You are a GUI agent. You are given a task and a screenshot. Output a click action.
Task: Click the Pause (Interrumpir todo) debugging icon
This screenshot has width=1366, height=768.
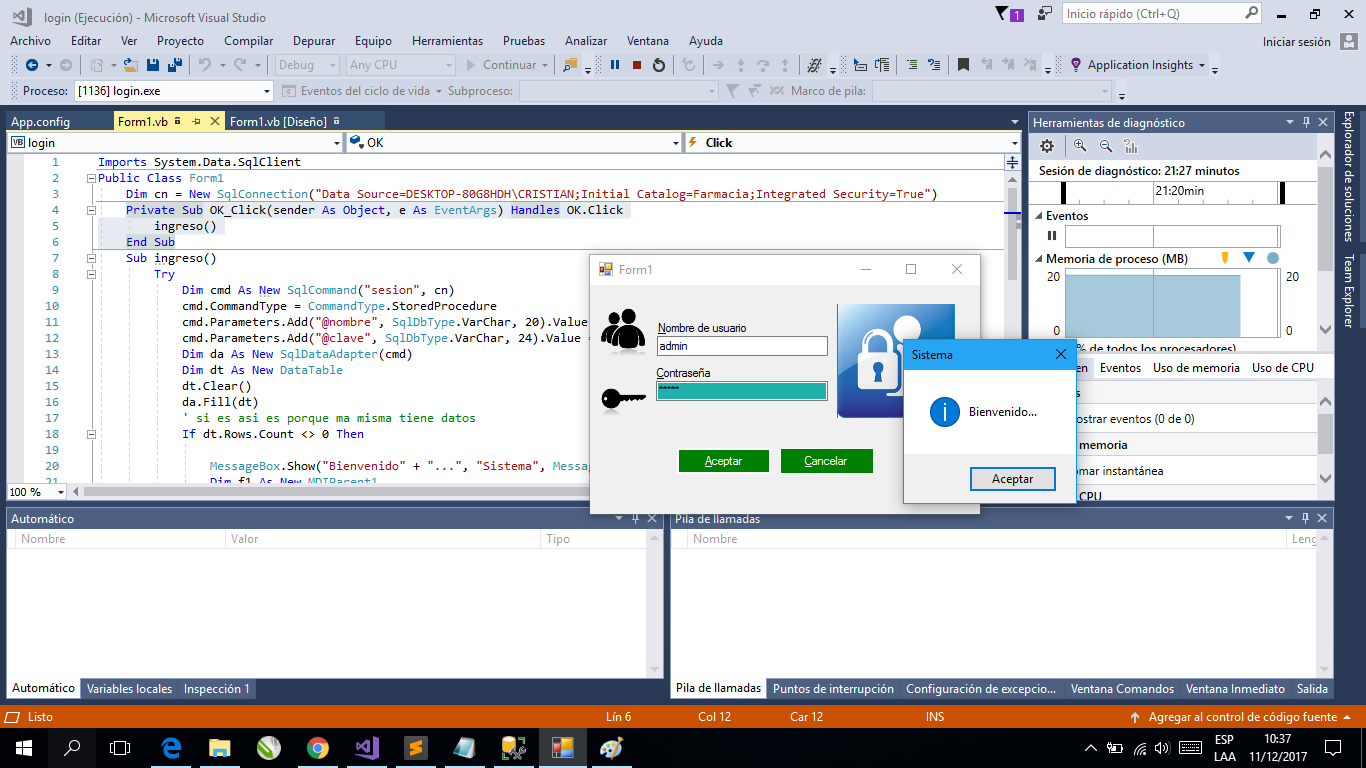tap(614, 65)
